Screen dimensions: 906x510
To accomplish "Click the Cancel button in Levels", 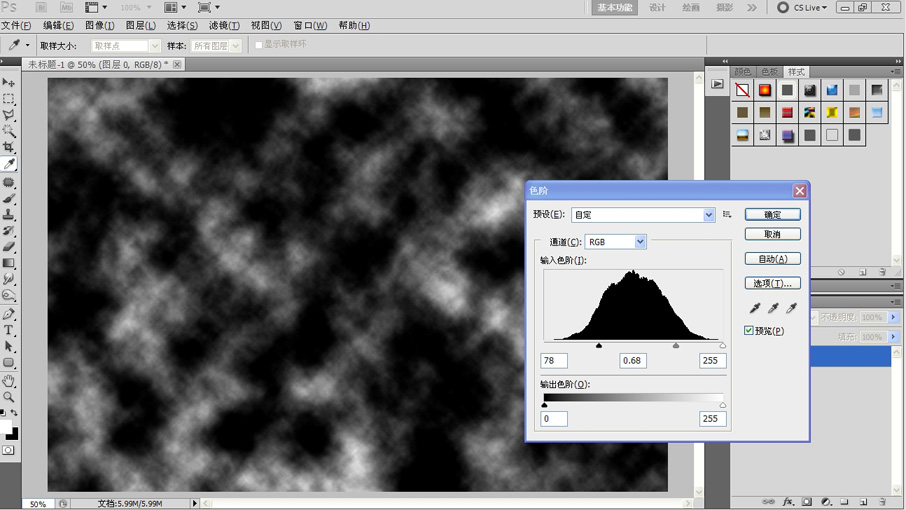I will (773, 234).
